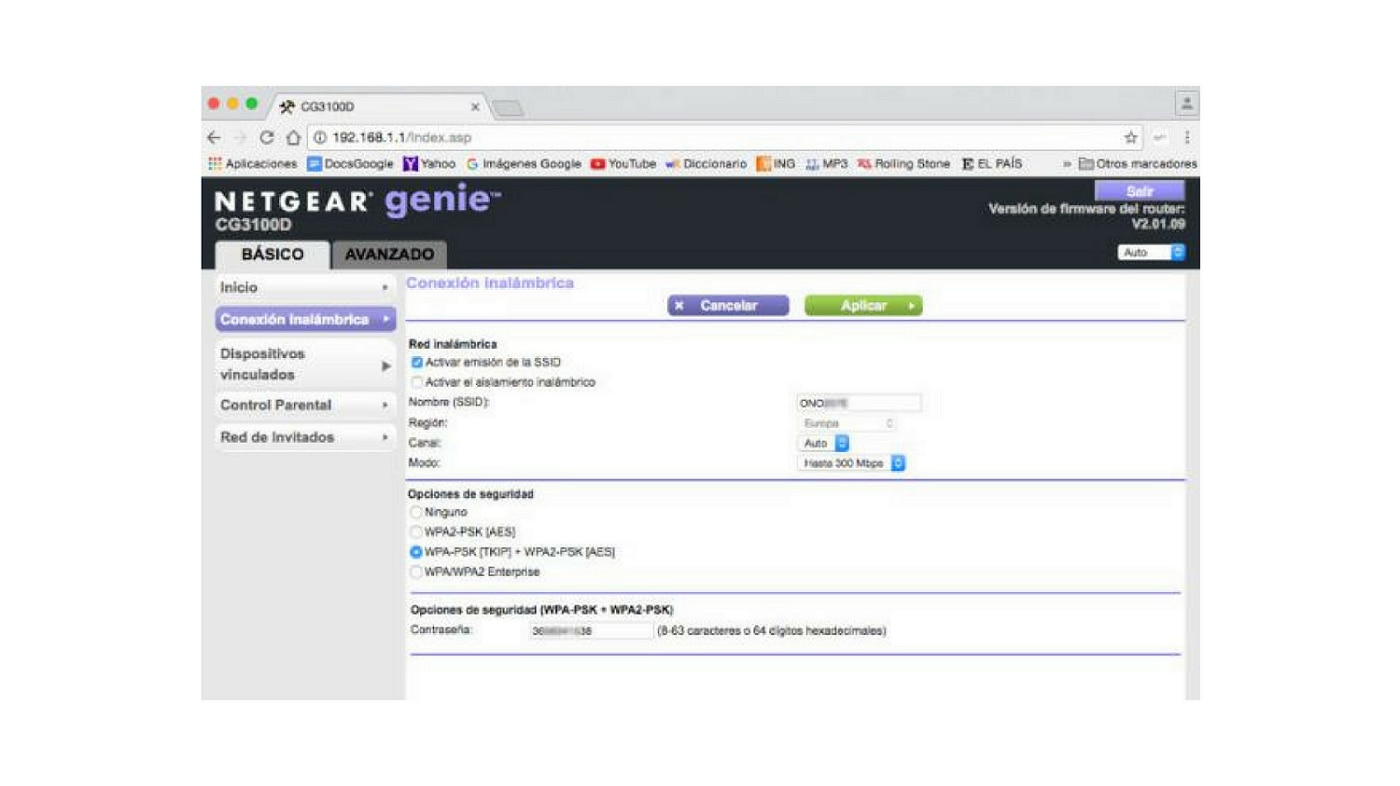Click the site info icon in address bar

(x=320, y=138)
